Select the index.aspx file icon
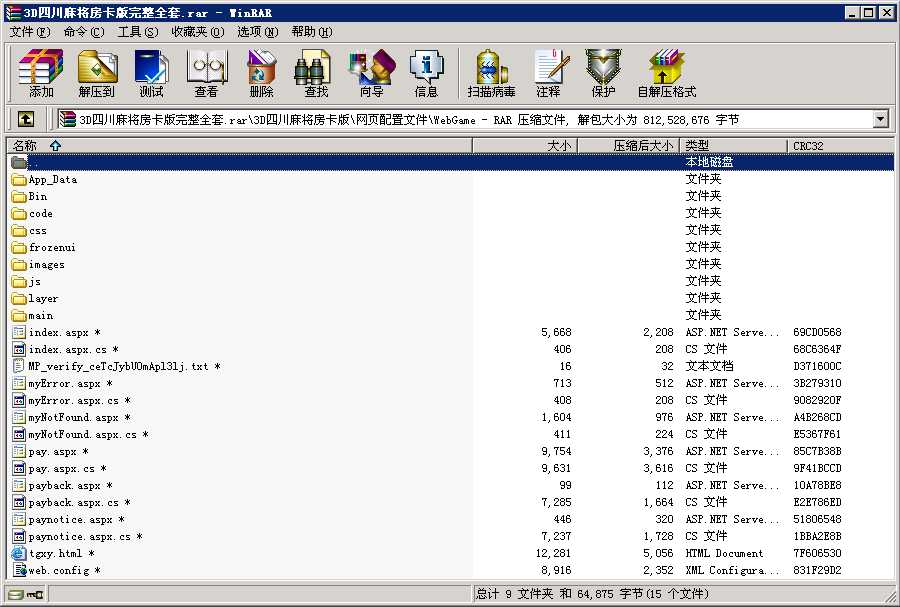This screenshot has height=607, width=900. pos(19,332)
